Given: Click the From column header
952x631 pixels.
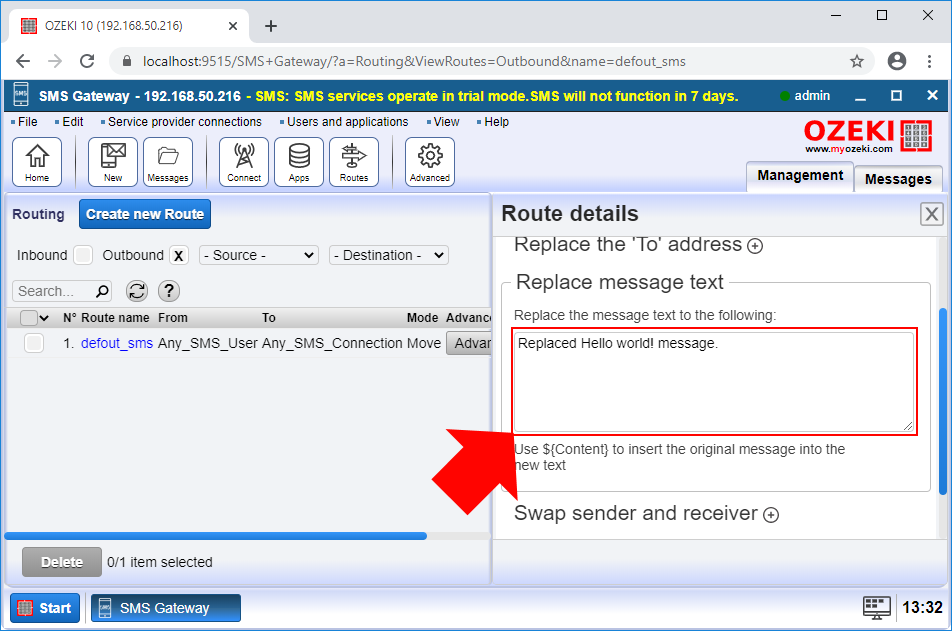Looking at the screenshot, I should click(173, 318).
